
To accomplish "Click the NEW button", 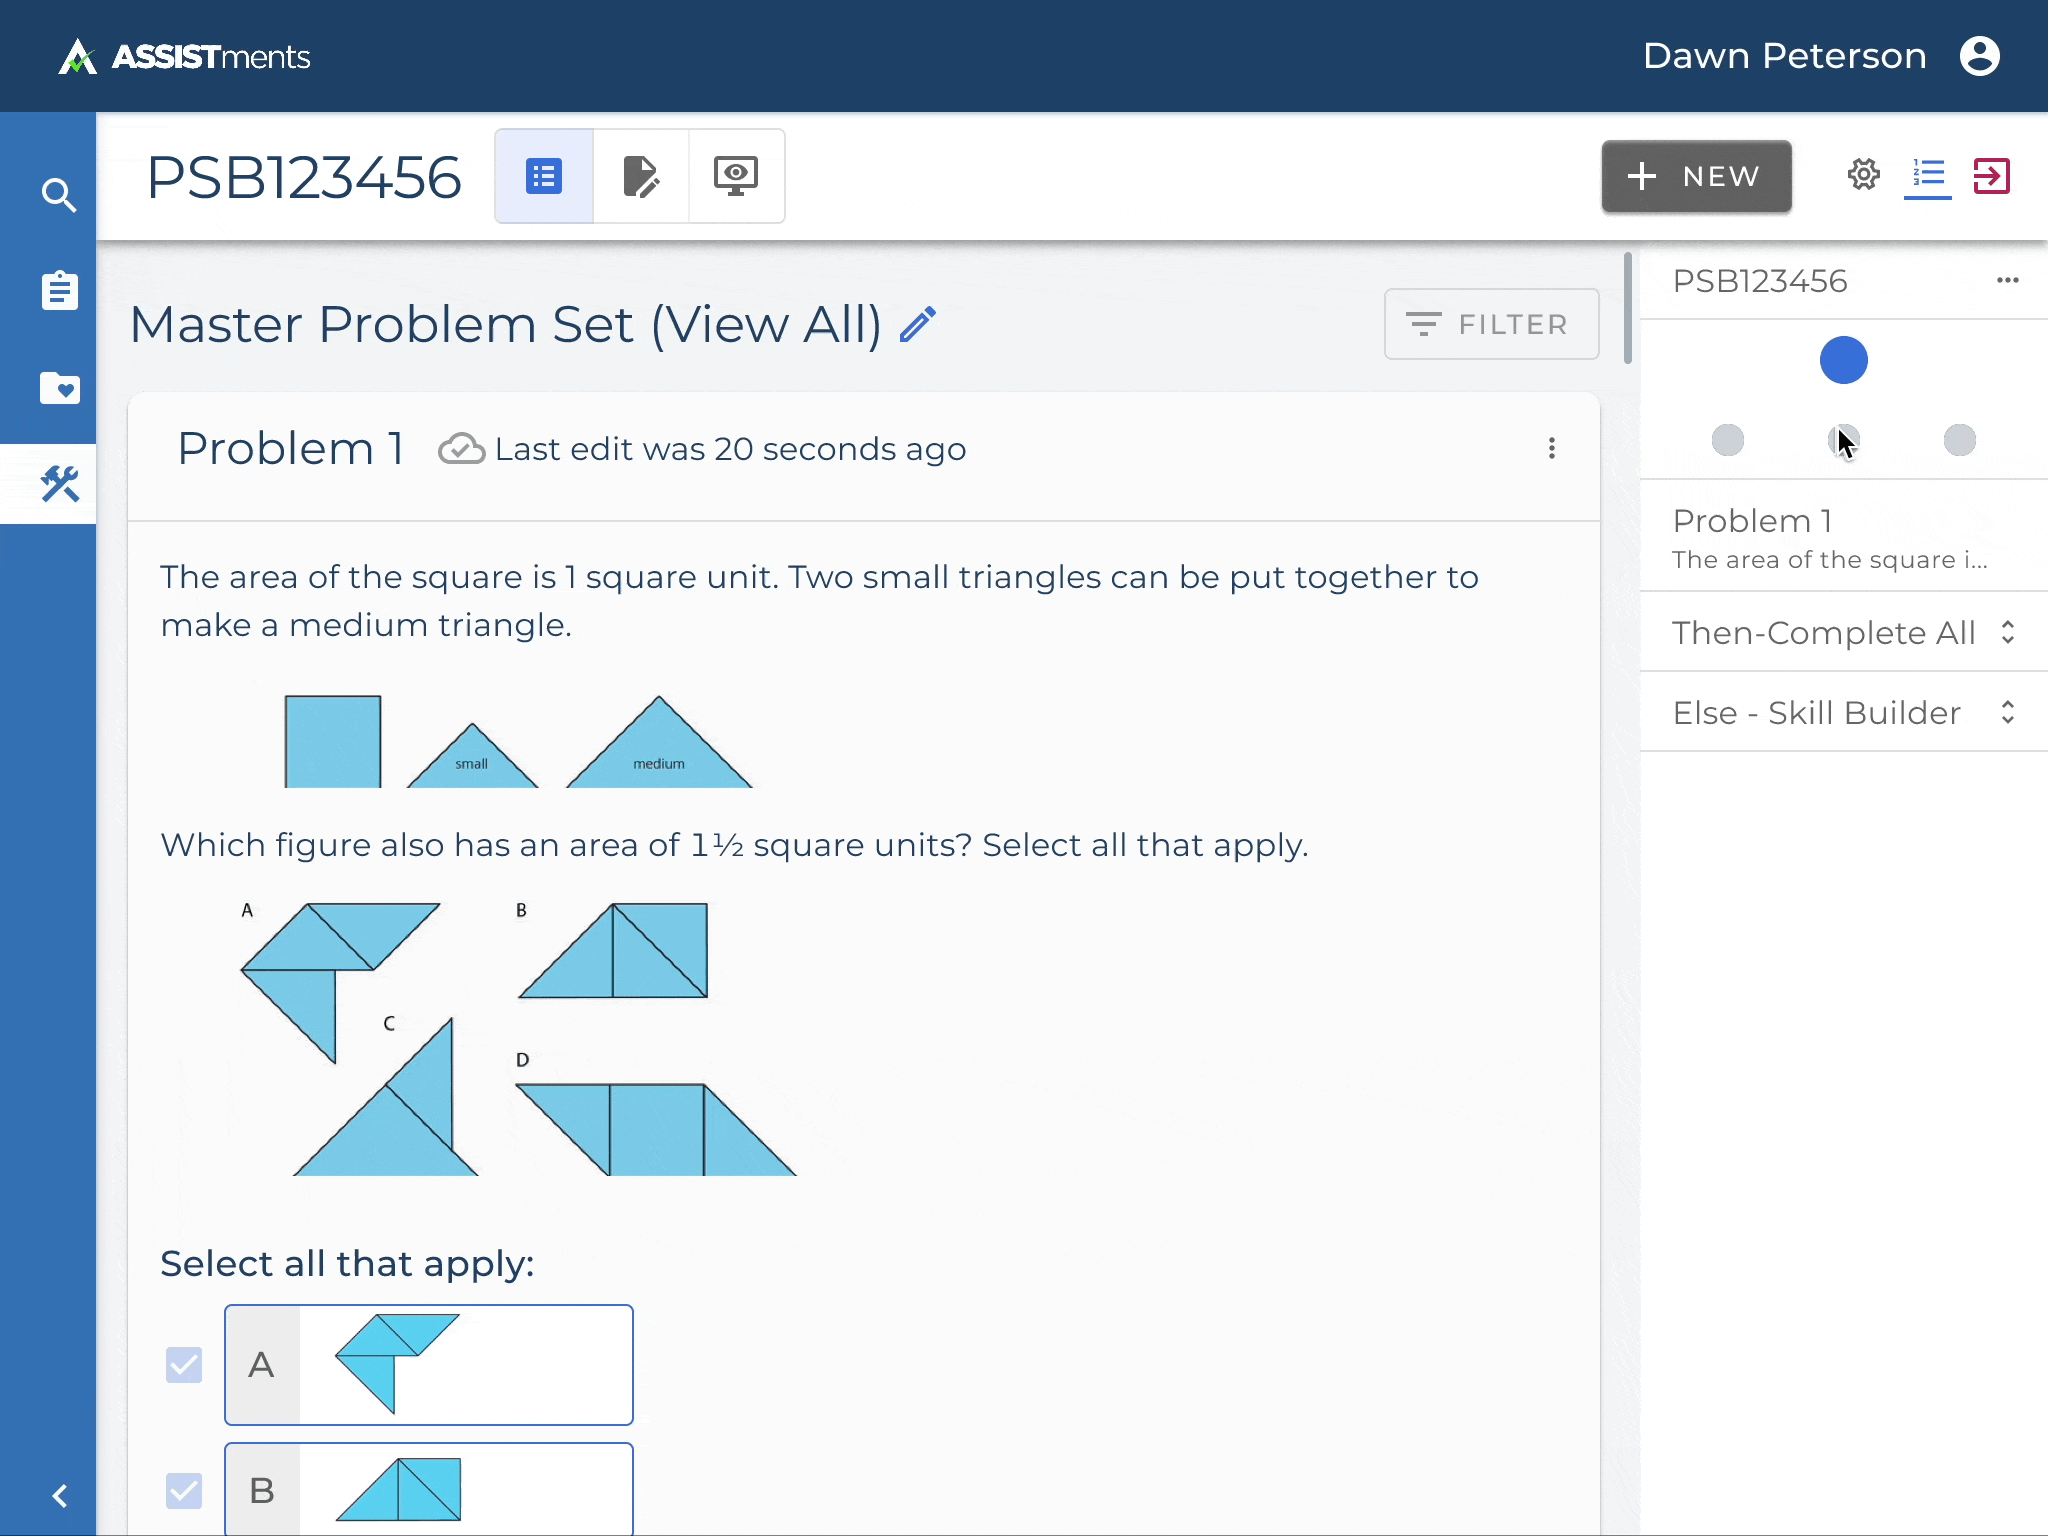I will click(x=1696, y=177).
